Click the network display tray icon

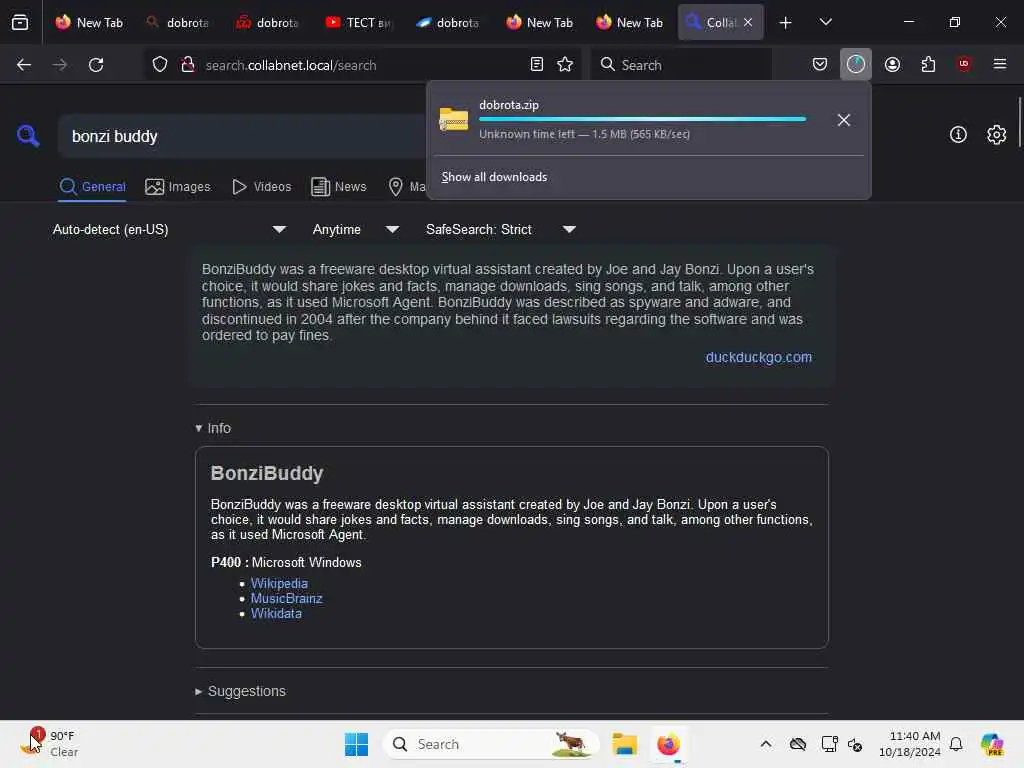coord(829,744)
